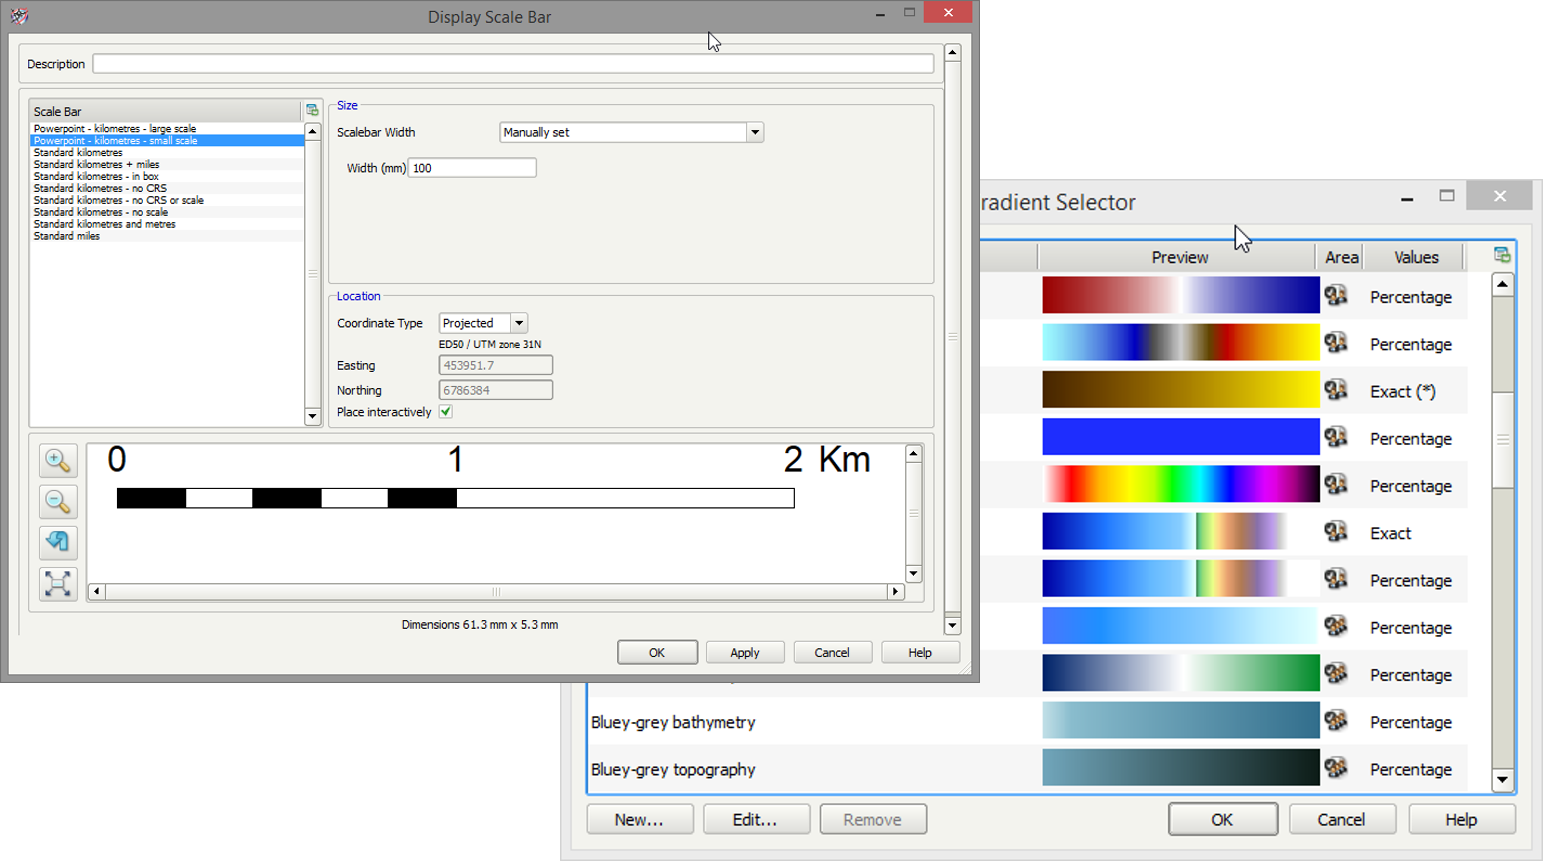The height and width of the screenshot is (861, 1543).
Task: Open the Coordinate Type dropdown
Action: 519,322
